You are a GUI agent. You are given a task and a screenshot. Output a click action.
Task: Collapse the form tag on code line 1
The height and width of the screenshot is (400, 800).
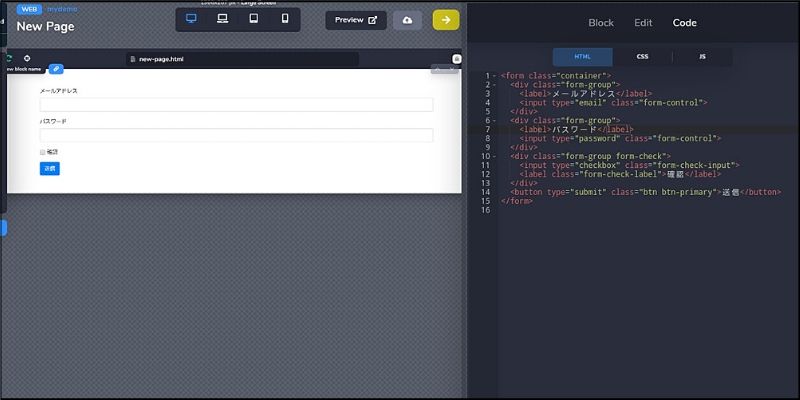coord(494,76)
